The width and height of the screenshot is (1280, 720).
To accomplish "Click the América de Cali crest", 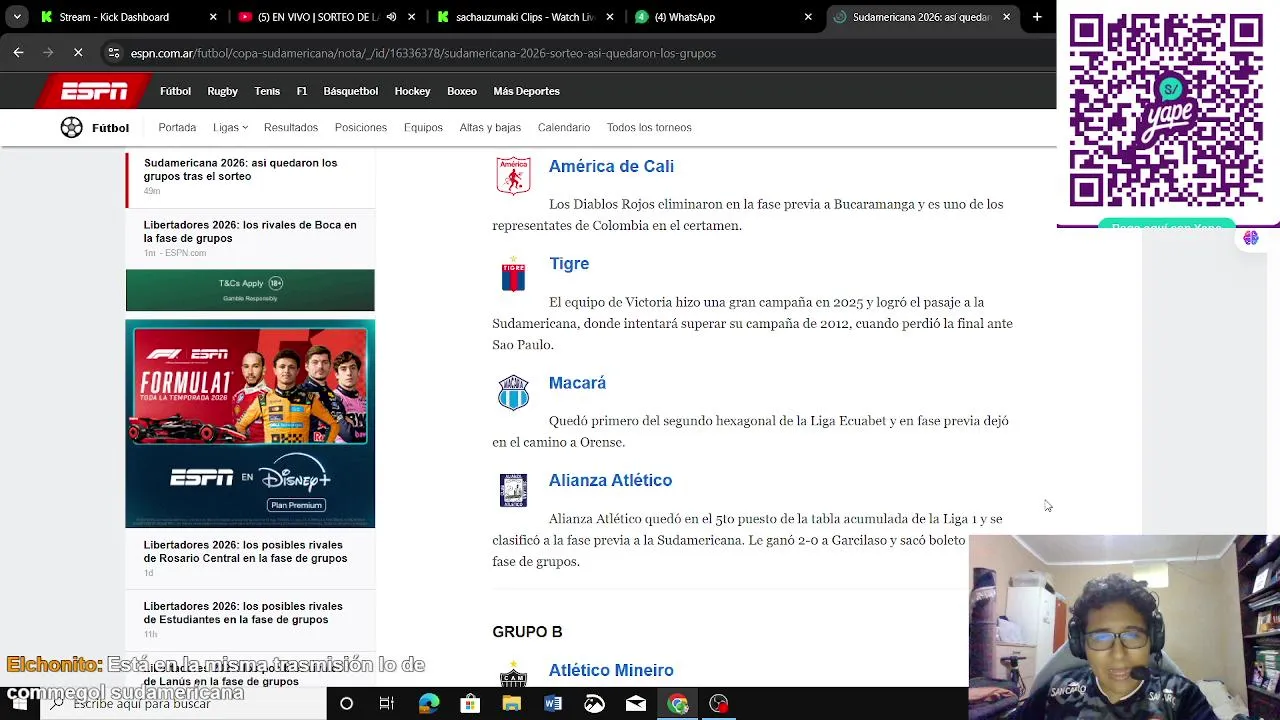I will pyautogui.click(x=513, y=176).
